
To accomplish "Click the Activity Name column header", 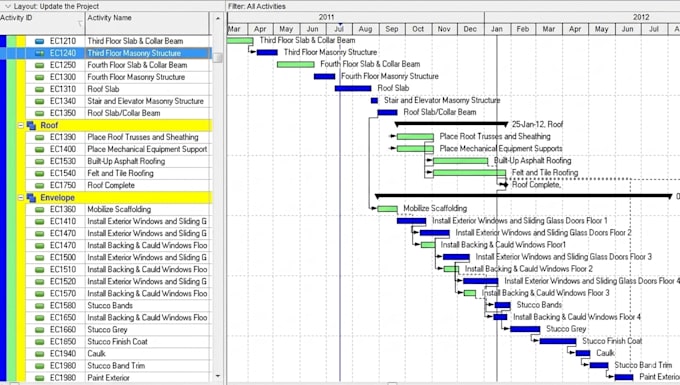I will click(147, 23).
